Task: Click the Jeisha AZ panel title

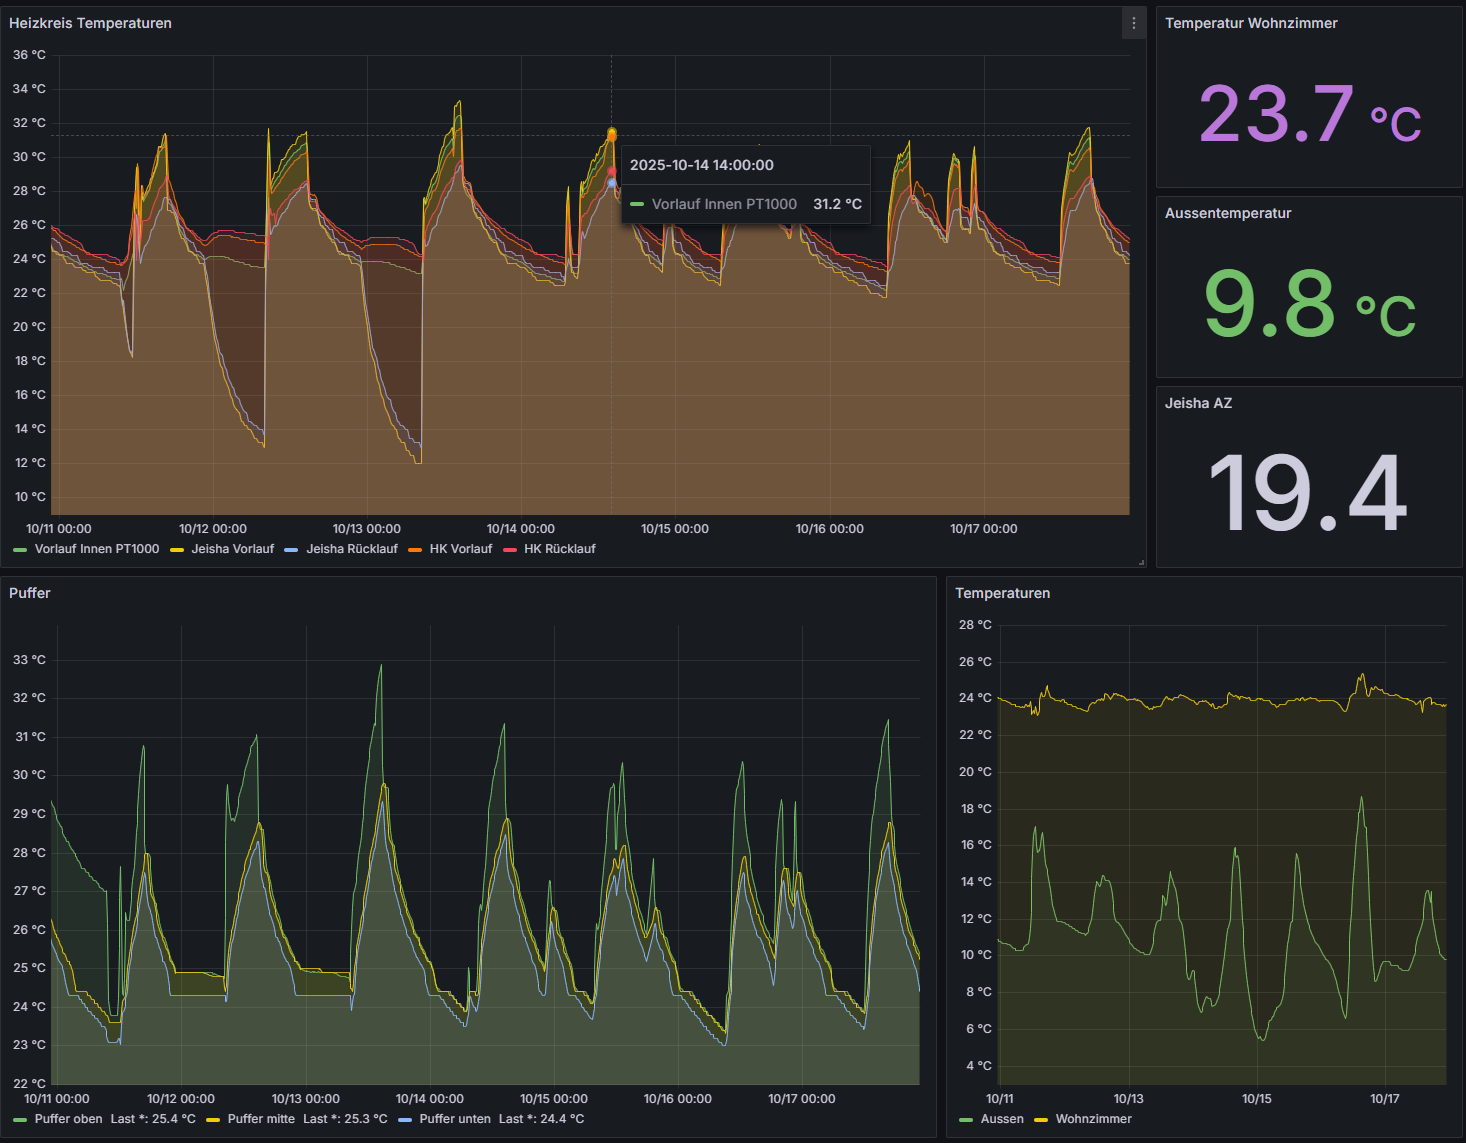Action: click(1198, 403)
